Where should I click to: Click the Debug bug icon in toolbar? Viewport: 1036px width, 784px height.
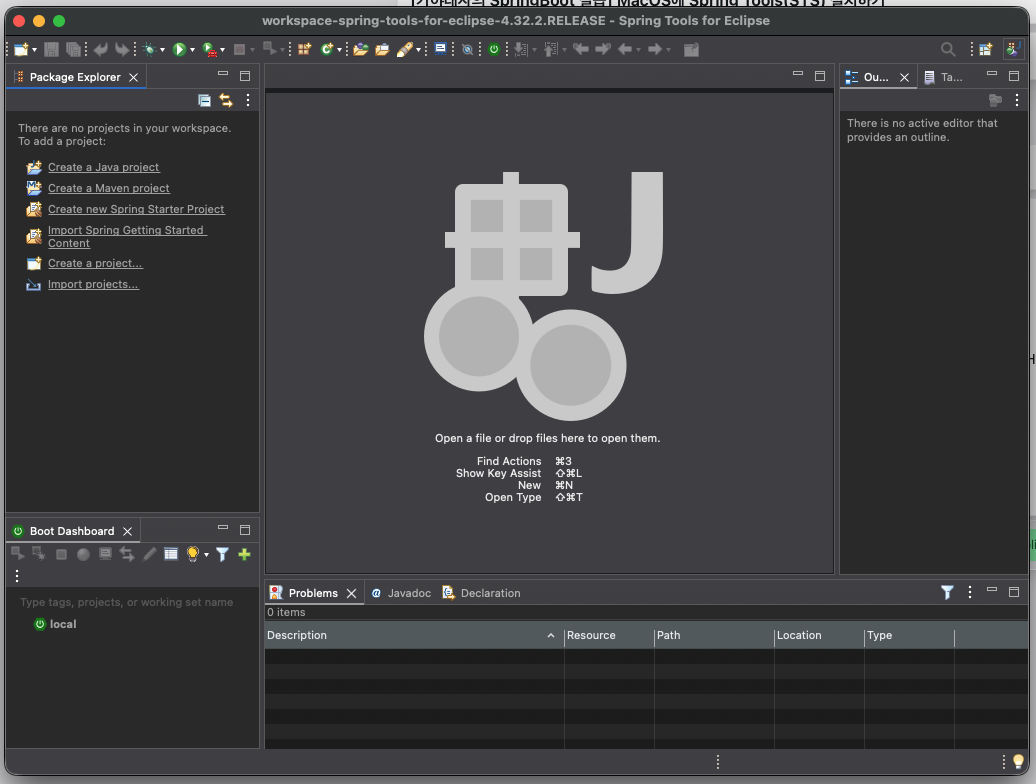click(149, 50)
